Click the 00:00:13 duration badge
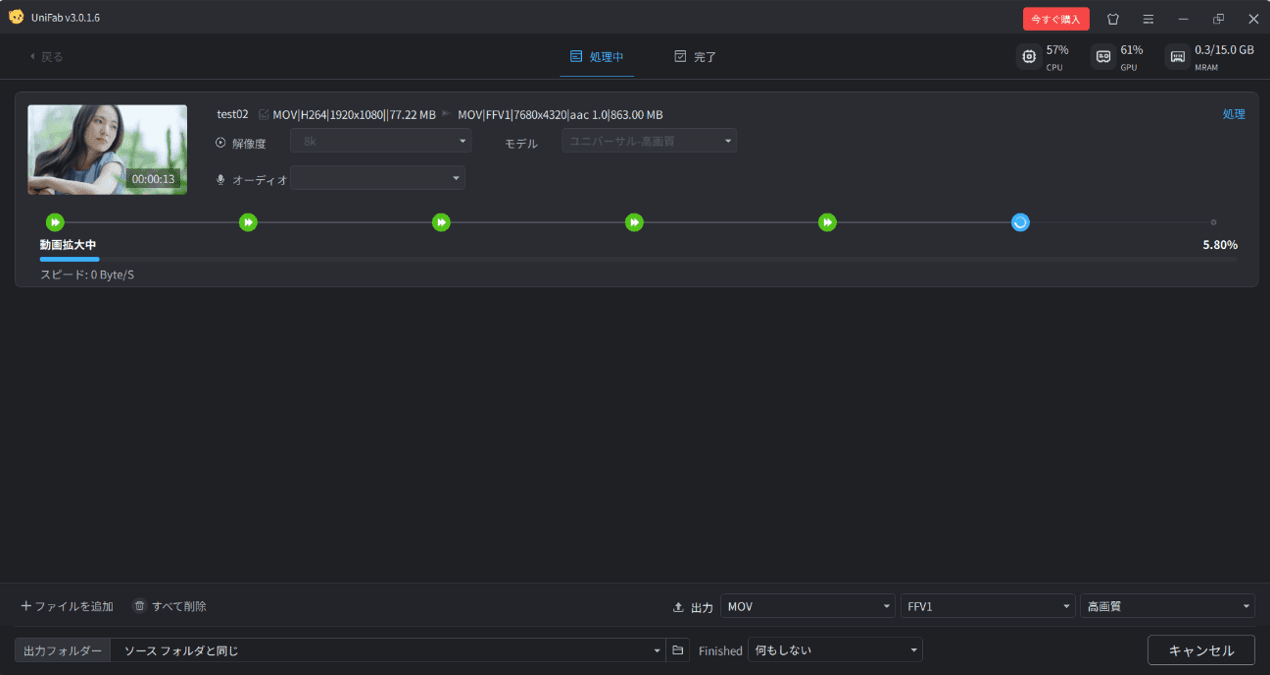Image resolution: width=1270 pixels, height=675 pixels. [153, 179]
